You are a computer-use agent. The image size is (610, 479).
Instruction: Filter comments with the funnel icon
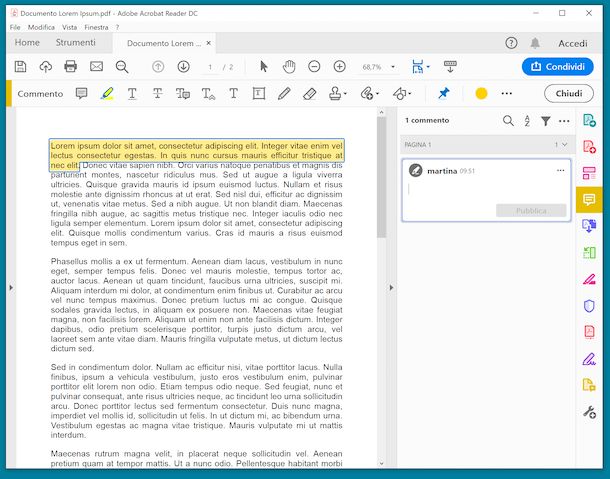(546, 121)
